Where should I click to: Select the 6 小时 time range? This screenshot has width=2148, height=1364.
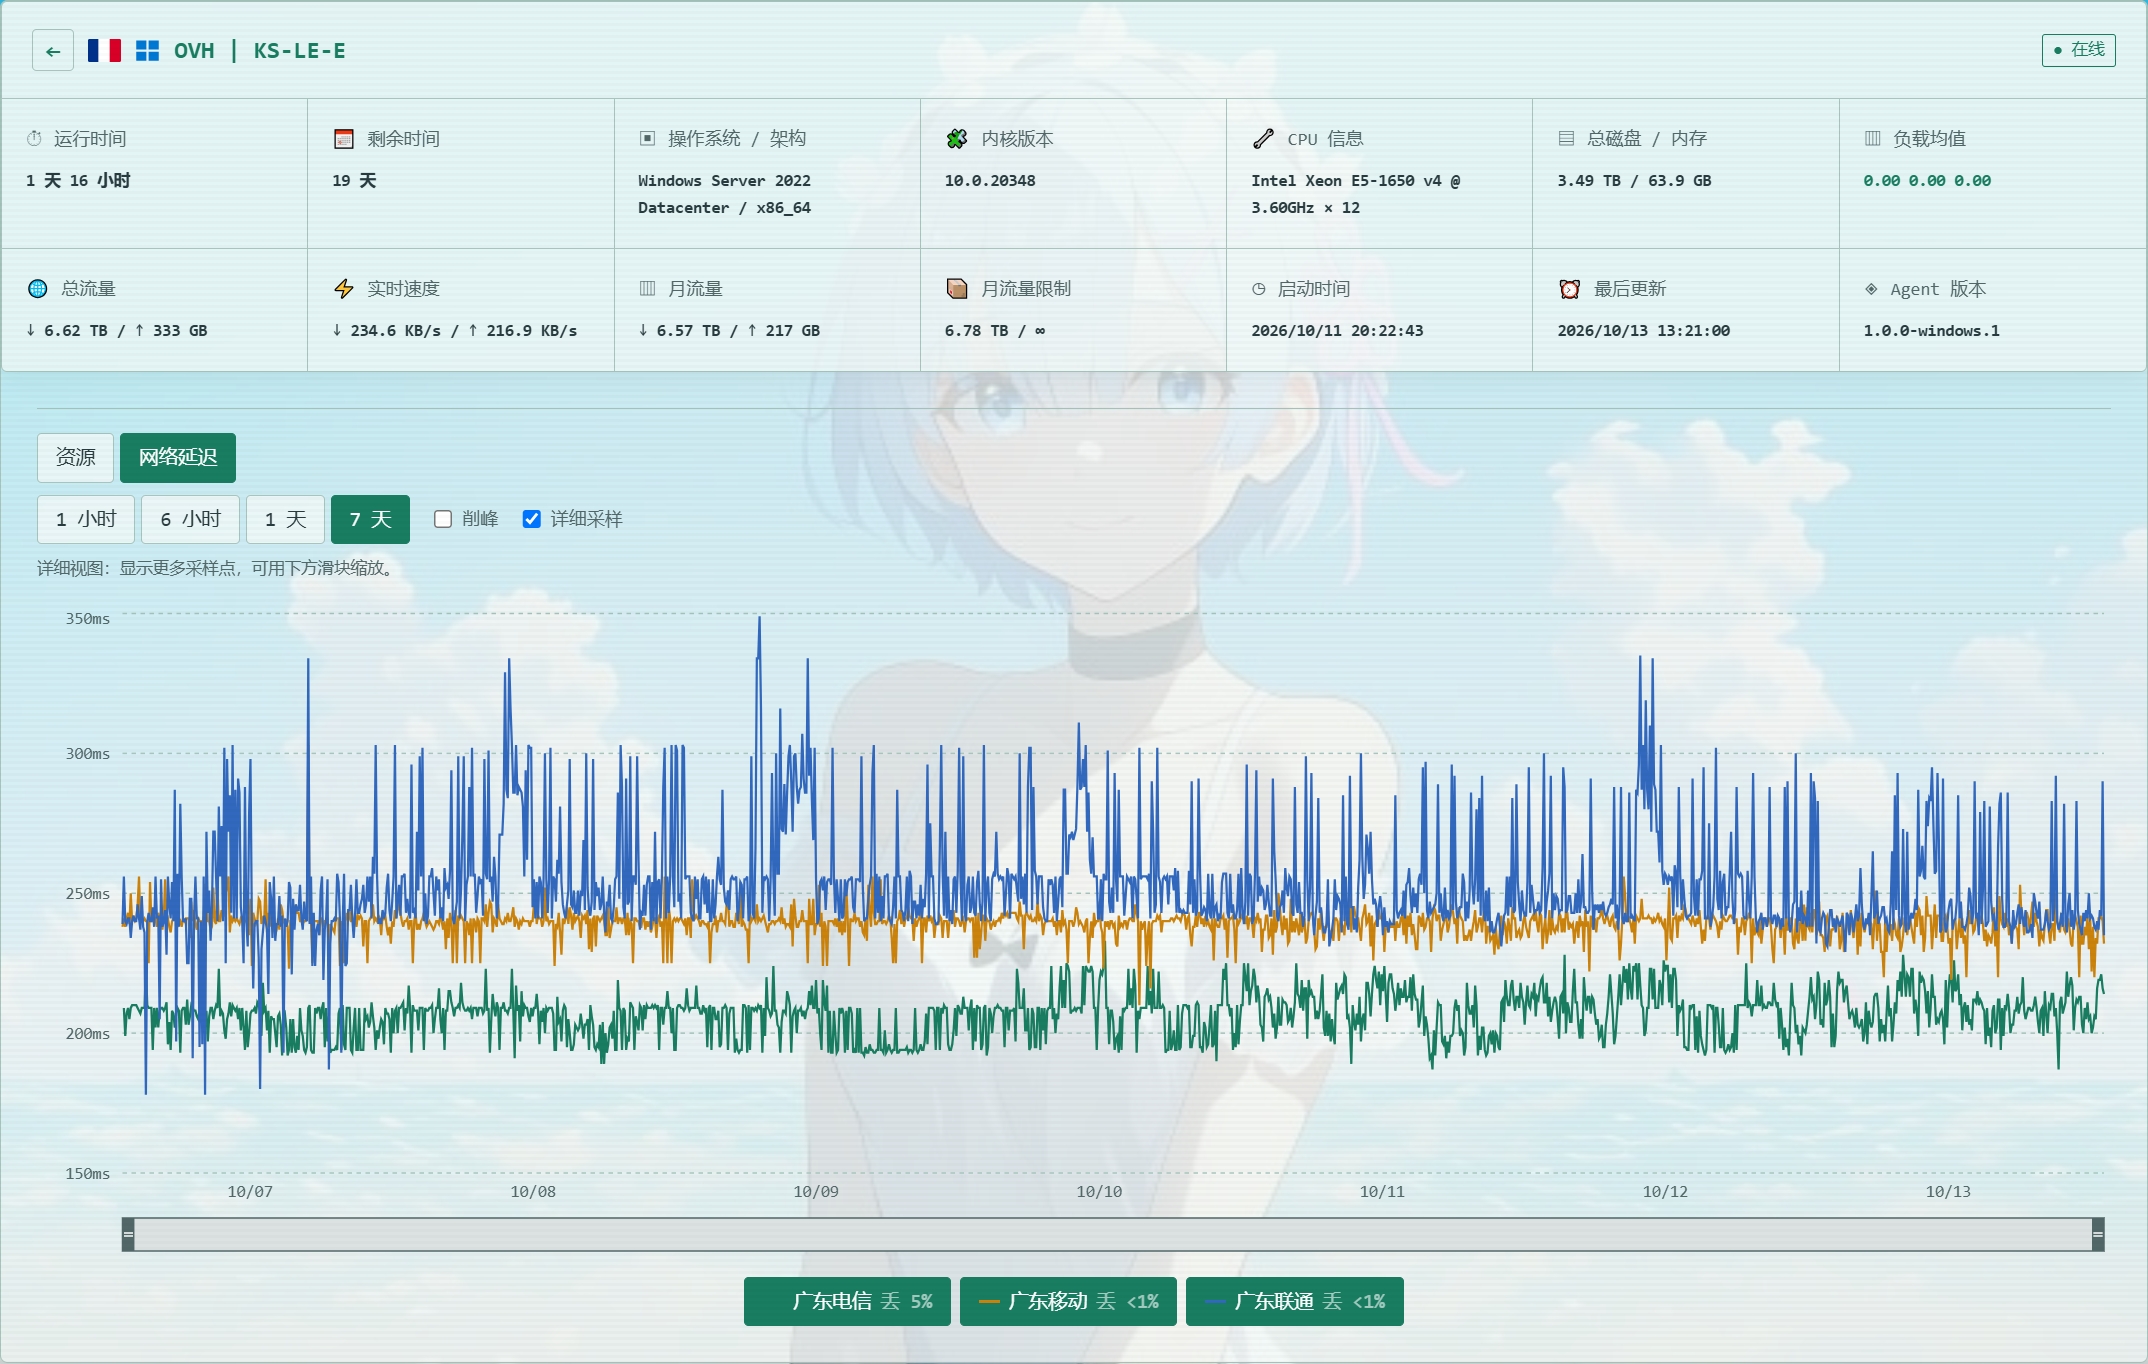tap(190, 520)
